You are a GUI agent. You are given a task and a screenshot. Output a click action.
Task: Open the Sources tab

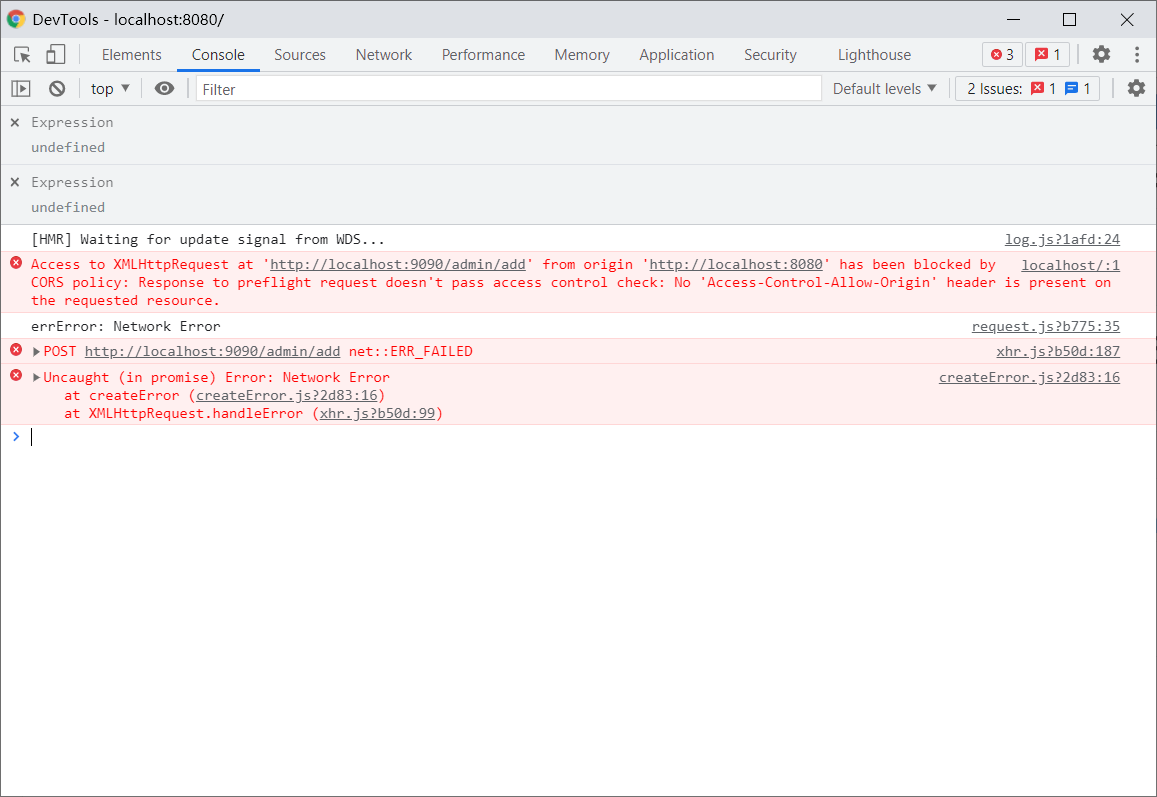pos(300,55)
